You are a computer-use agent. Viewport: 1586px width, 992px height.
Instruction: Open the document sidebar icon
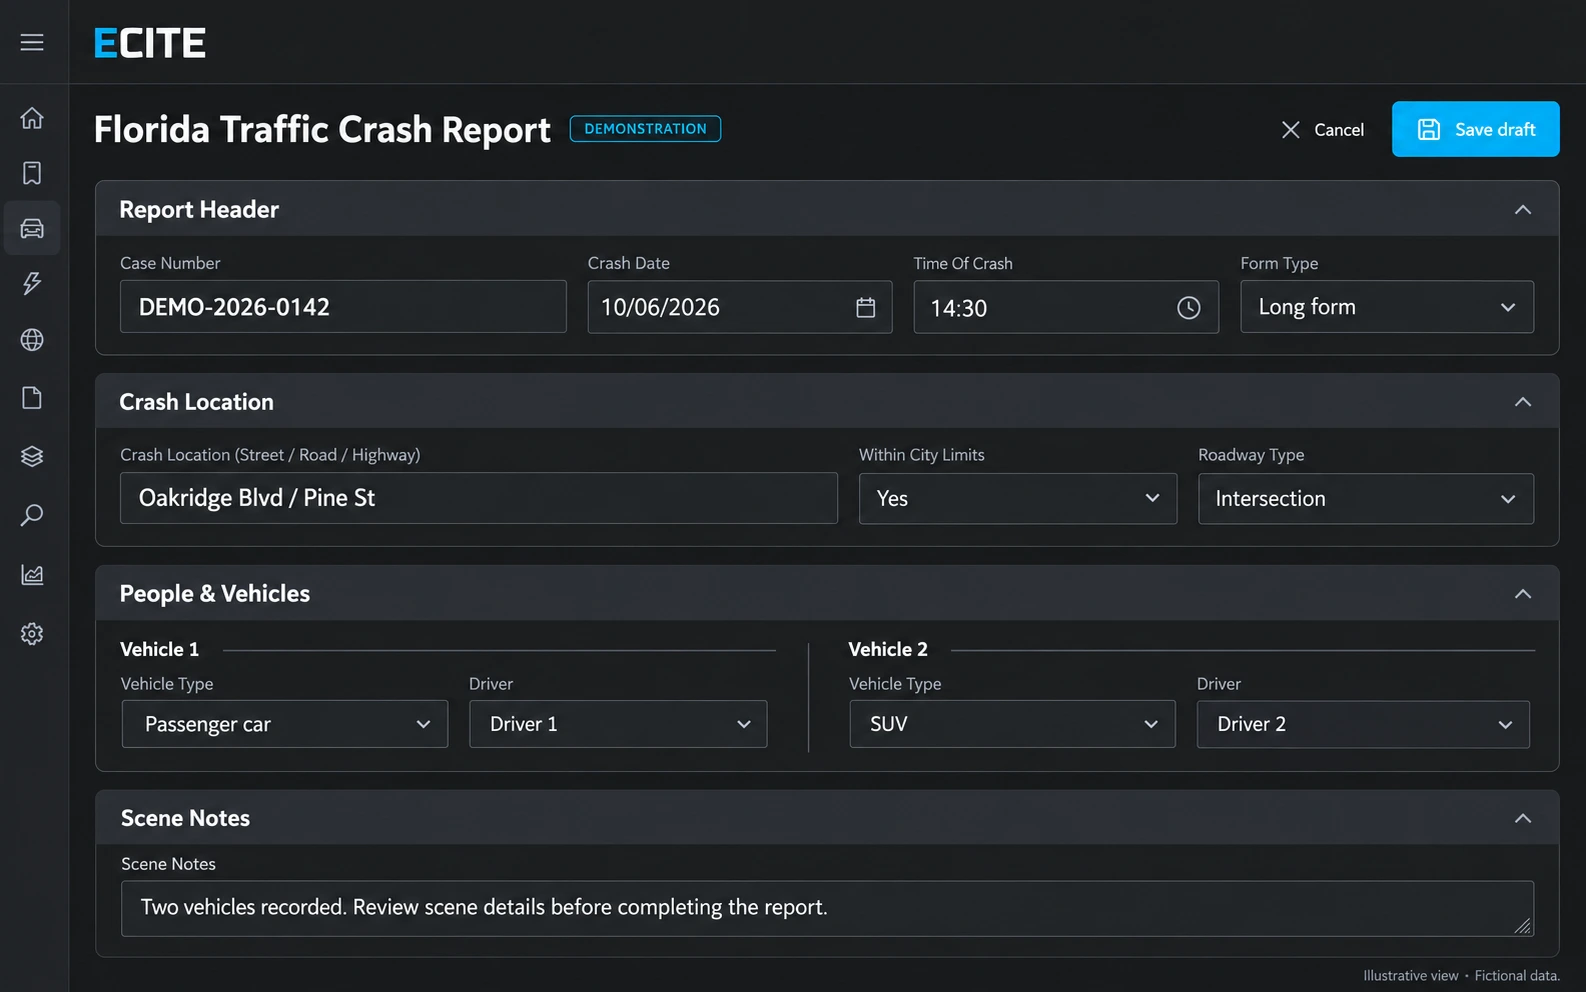(x=32, y=398)
